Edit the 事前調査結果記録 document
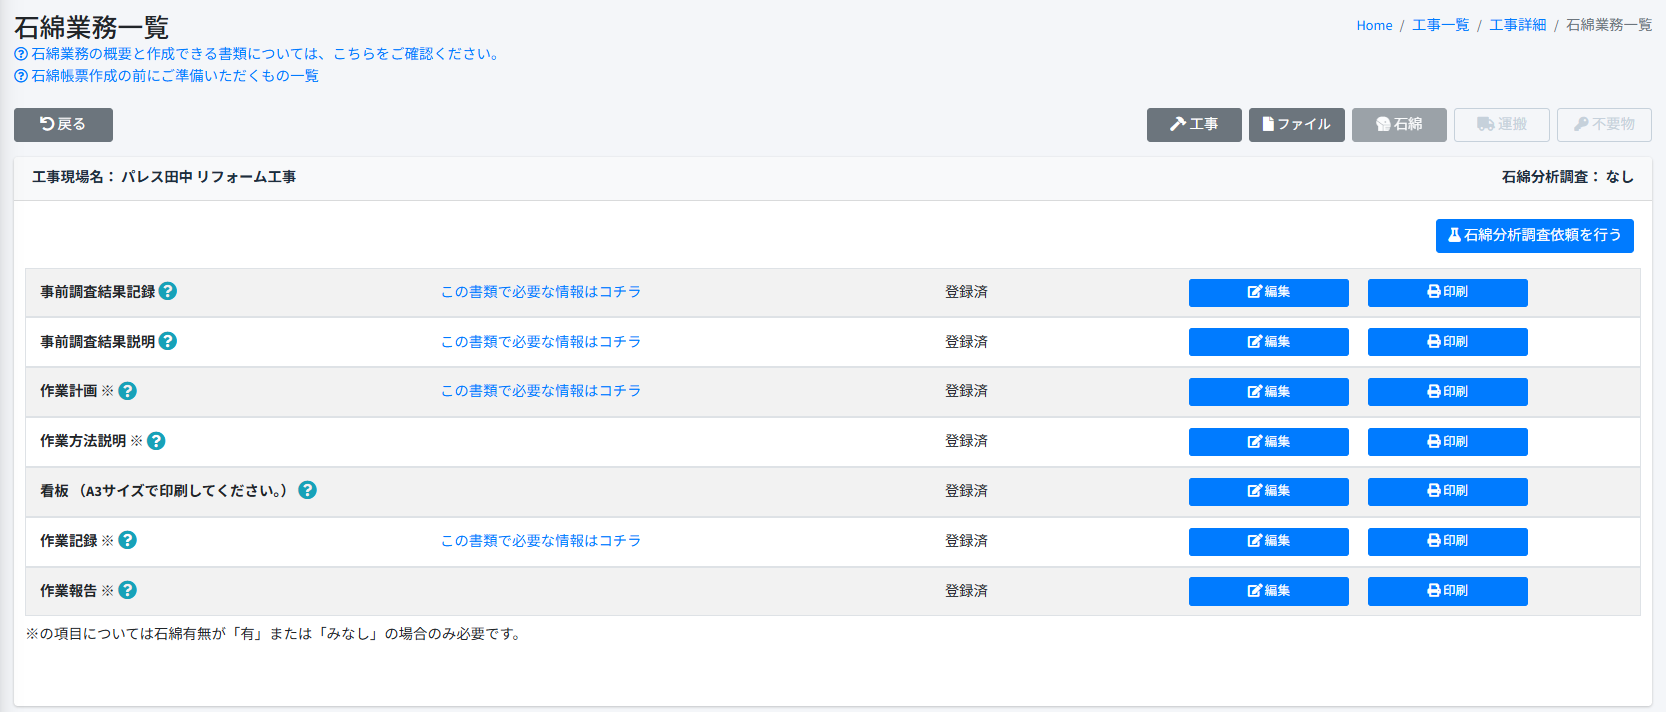Screen dimensions: 1666x712 [x=1268, y=292]
